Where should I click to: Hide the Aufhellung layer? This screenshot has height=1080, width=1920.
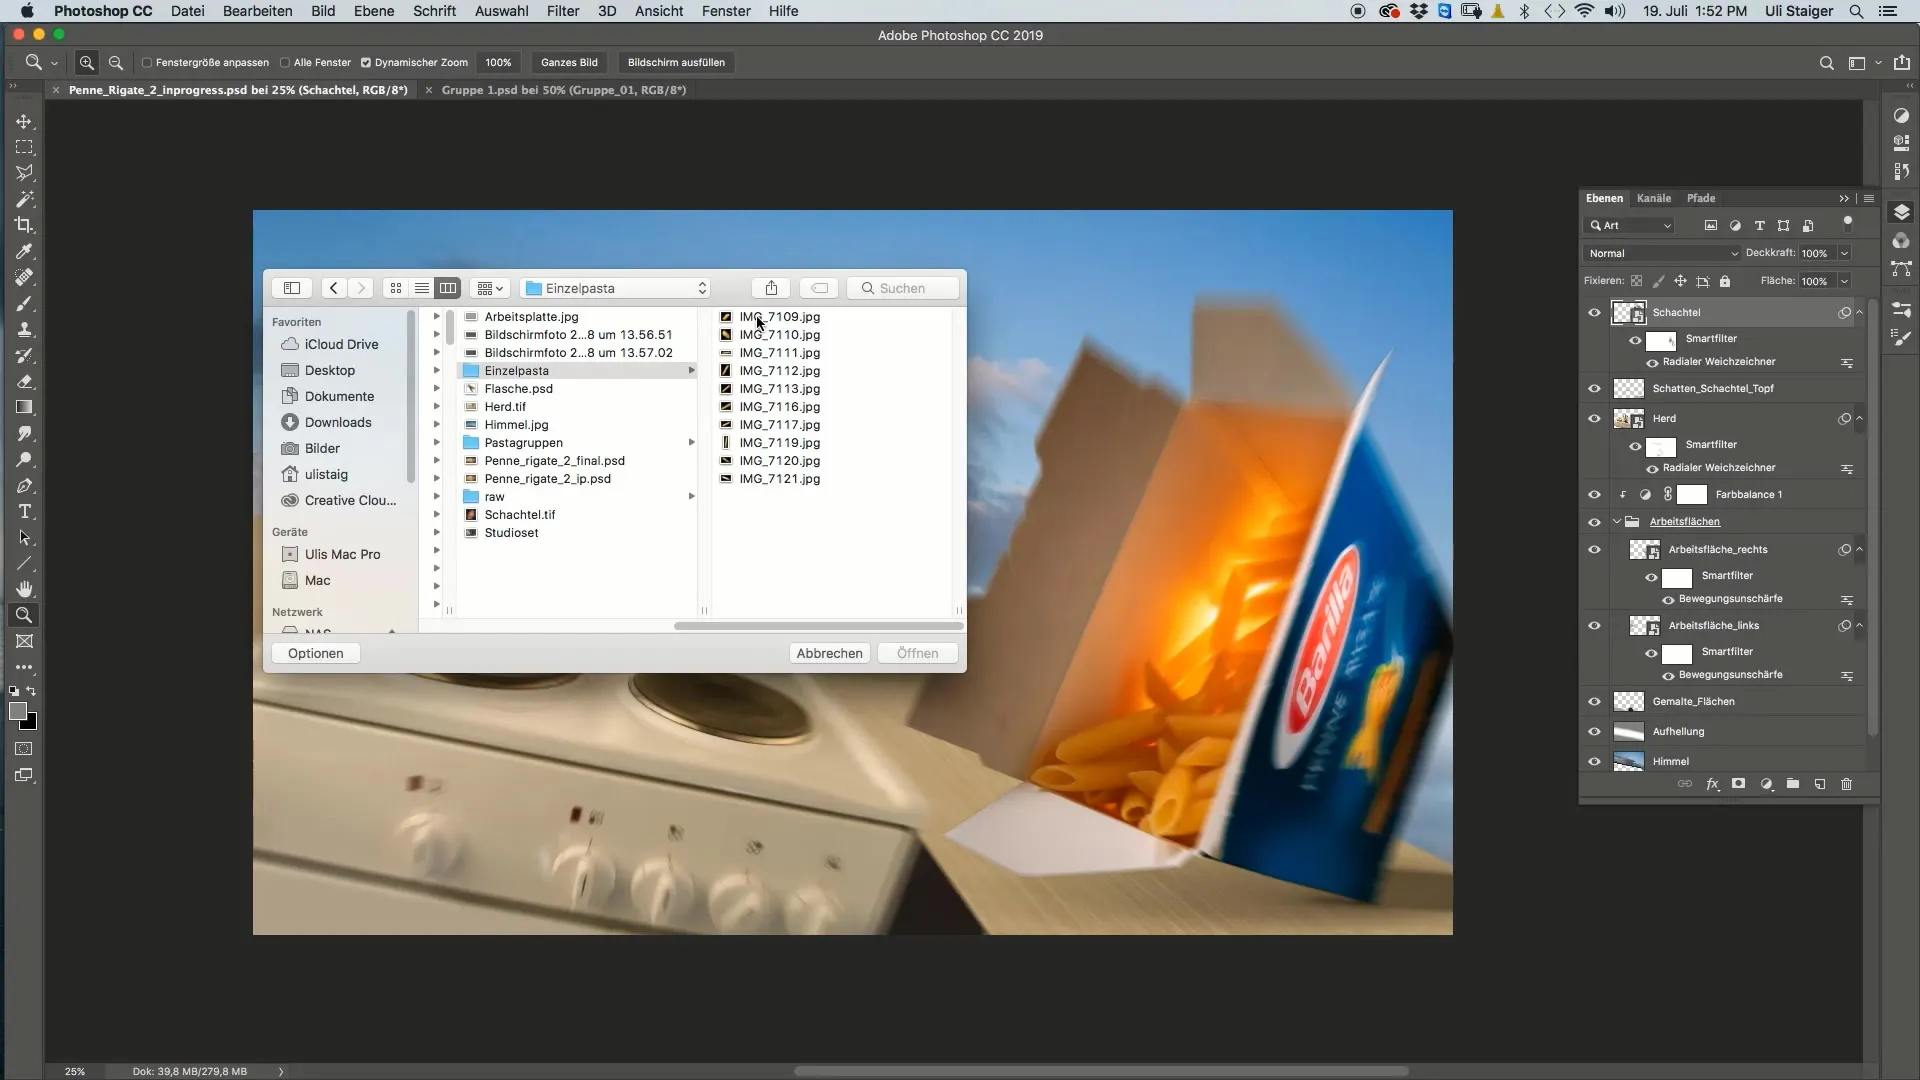tap(1594, 732)
